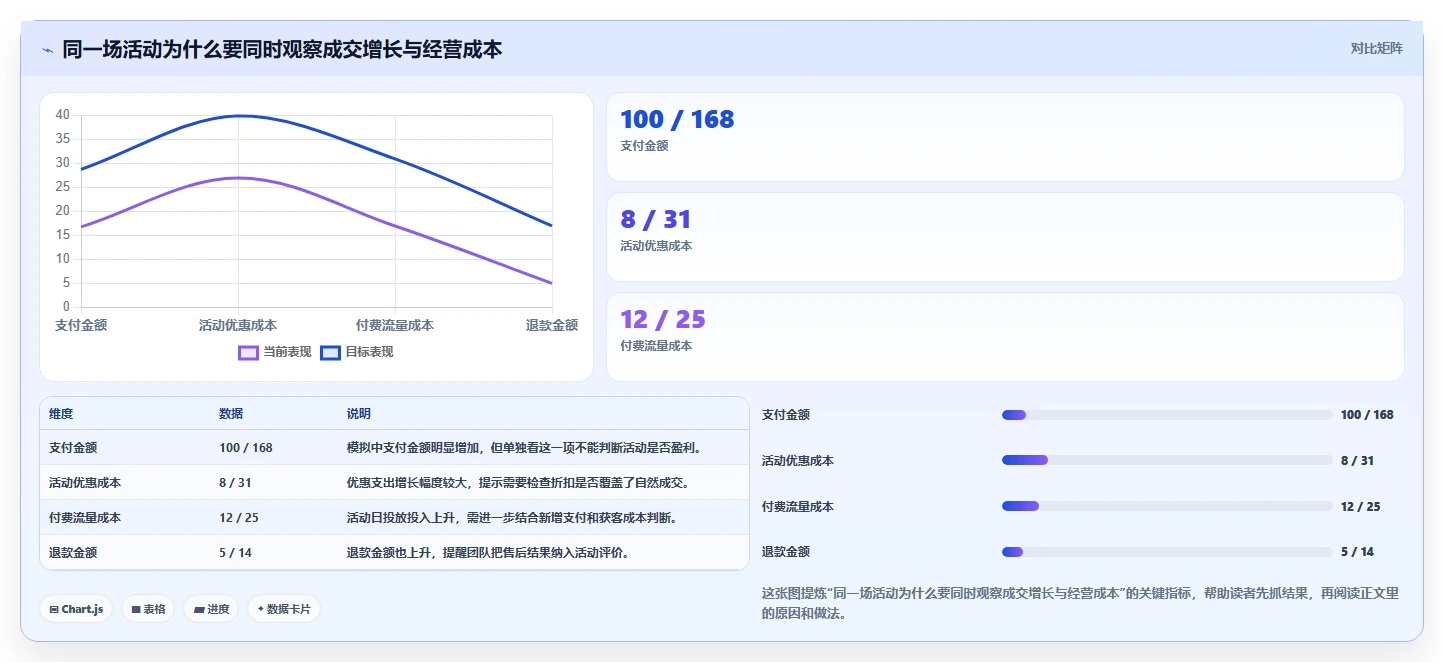Click 5 / 14 value beside progress bar

(x=1357, y=552)
